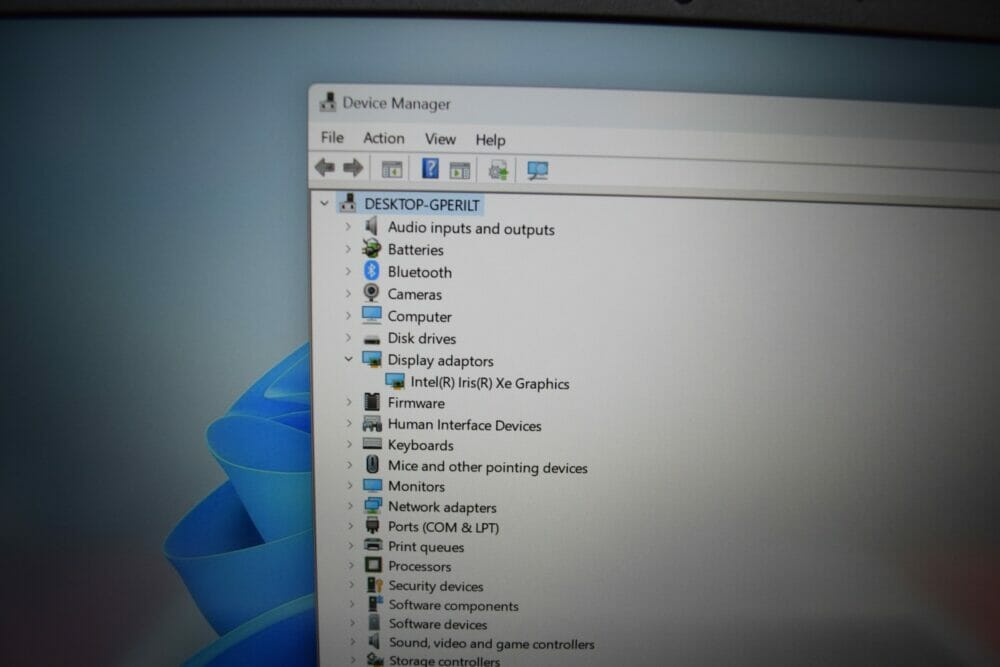Select Print queues label
1000x667 pixels.
pyautogui.click(x=426, y=546)
